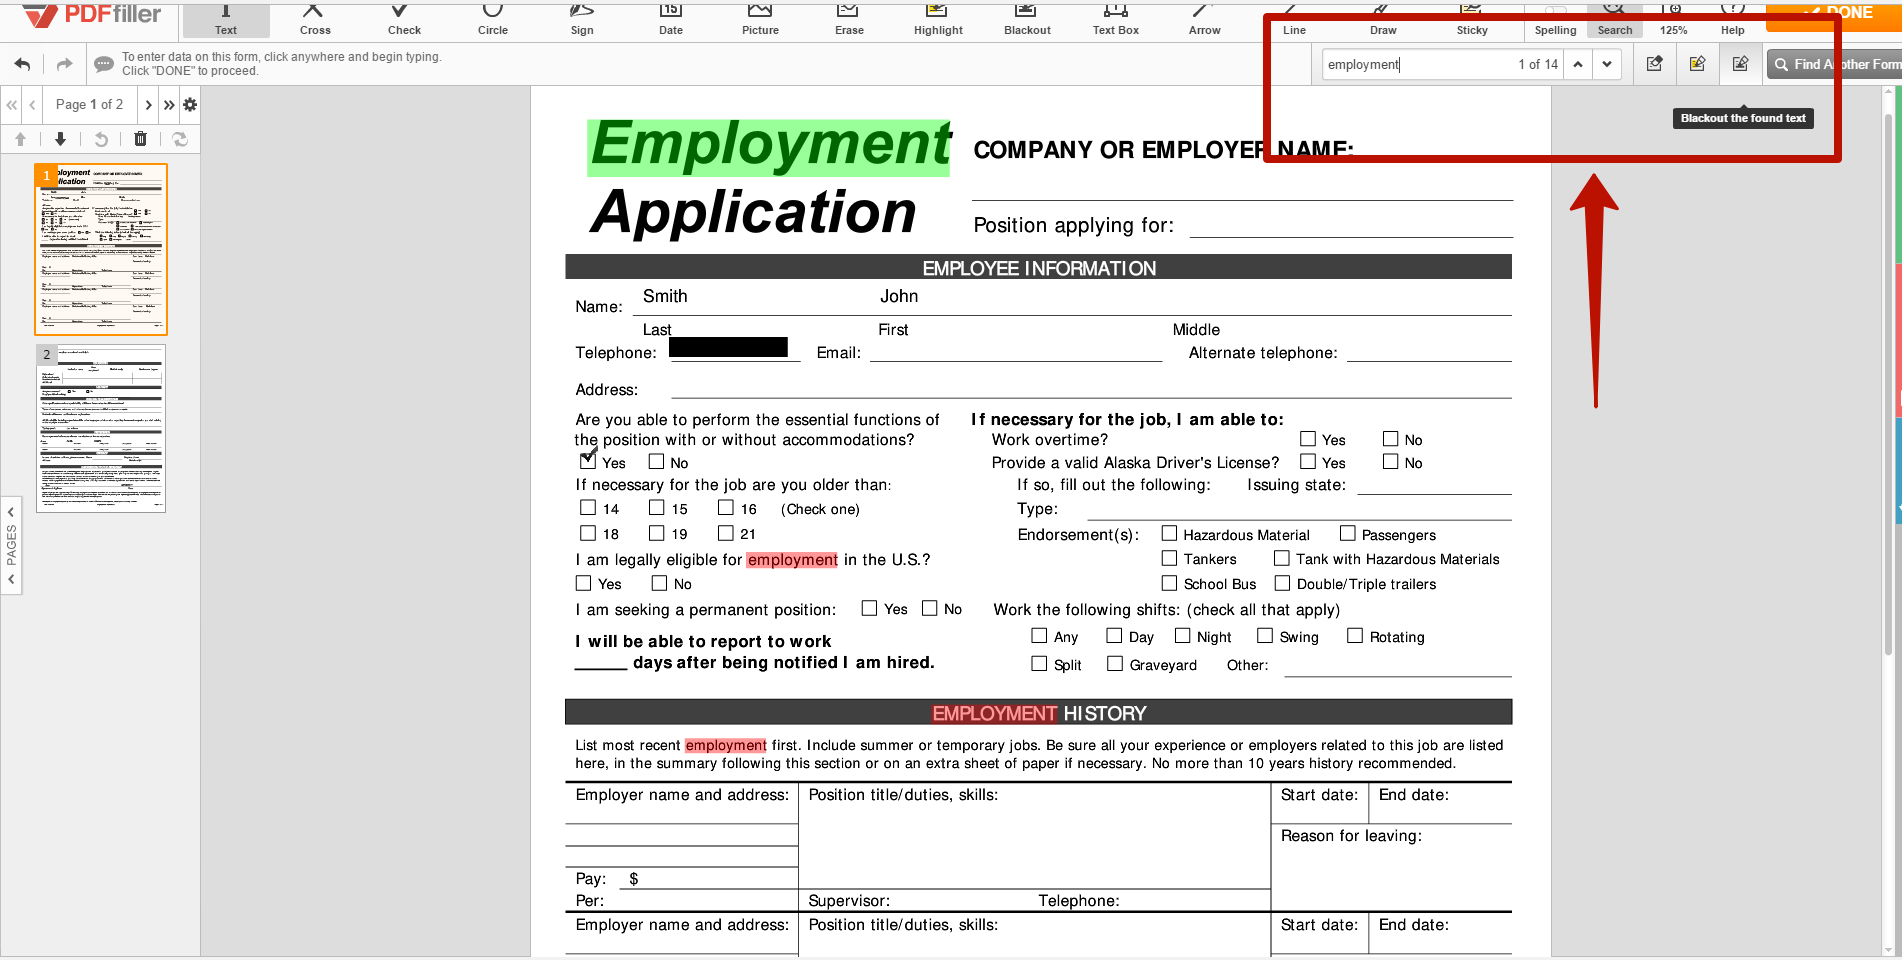Image resolution: width=1902 pixels, height=960 pixels.
Task: Tick the age 14 checkbox
Action: pos(588,507)
